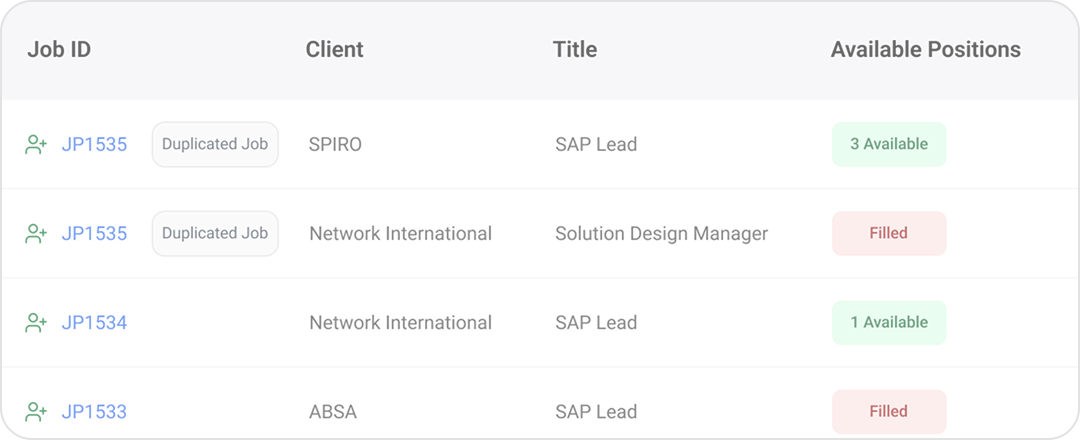Select the add-person icon next to JP1533

36,412
